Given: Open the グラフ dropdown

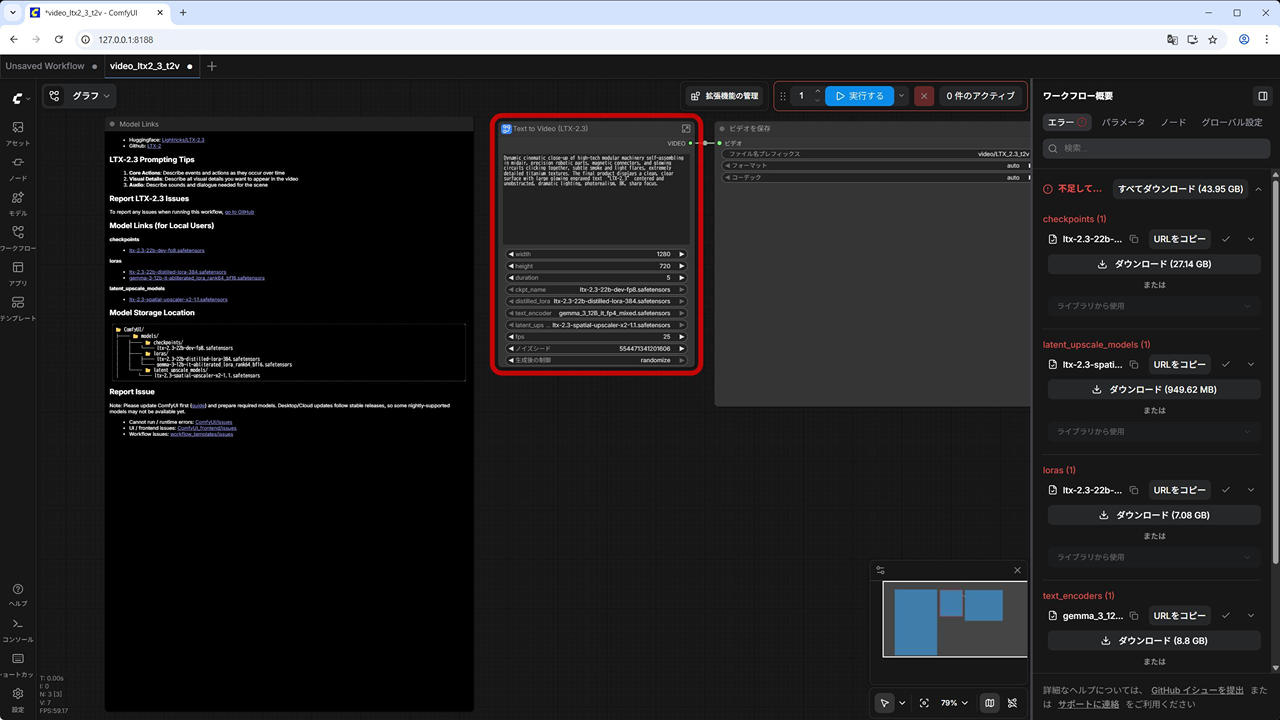Looking at the screenshot, I should [x=80, y=96].
